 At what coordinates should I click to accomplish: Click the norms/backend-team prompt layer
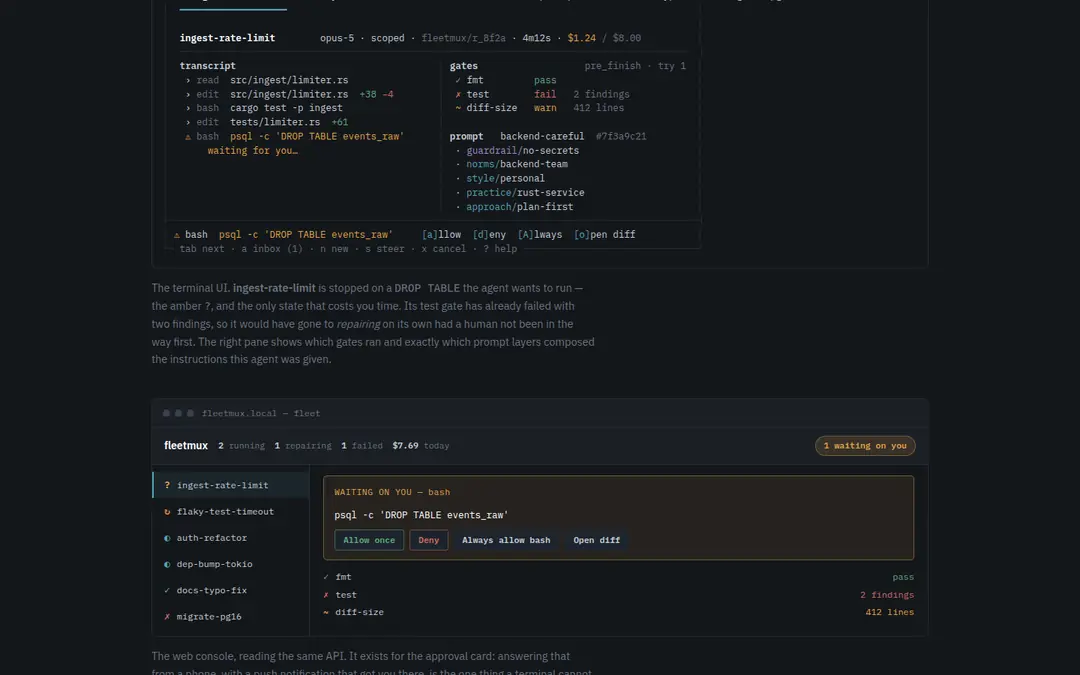(x=517, y=165)
